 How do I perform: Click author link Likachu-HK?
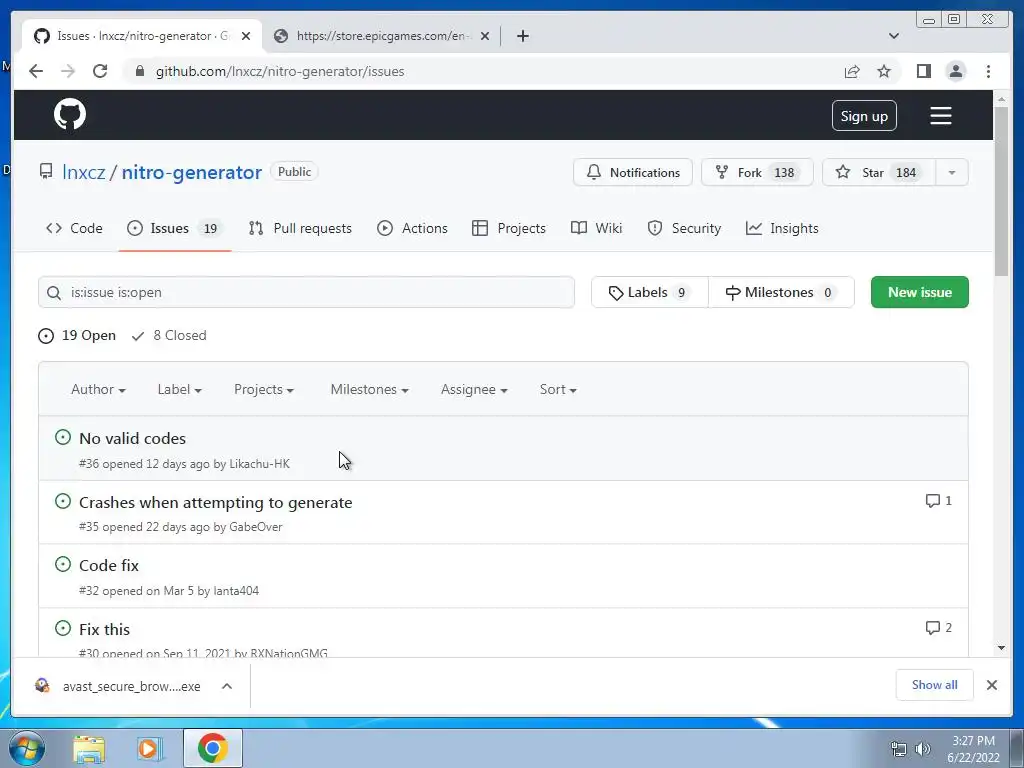pos(259,464)
